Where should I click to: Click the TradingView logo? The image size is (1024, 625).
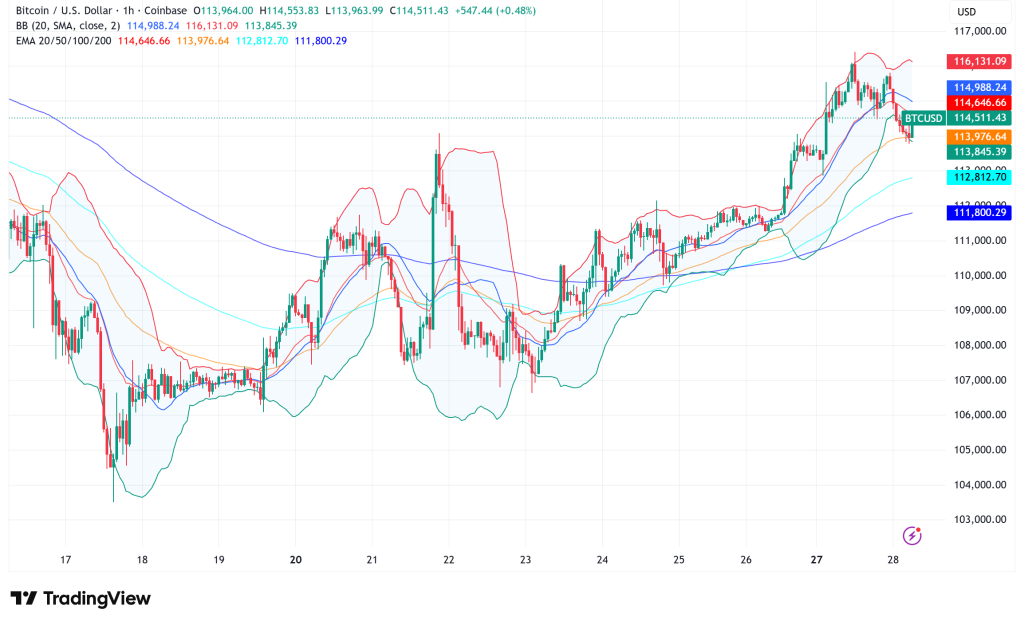click(x=80, y=598)
